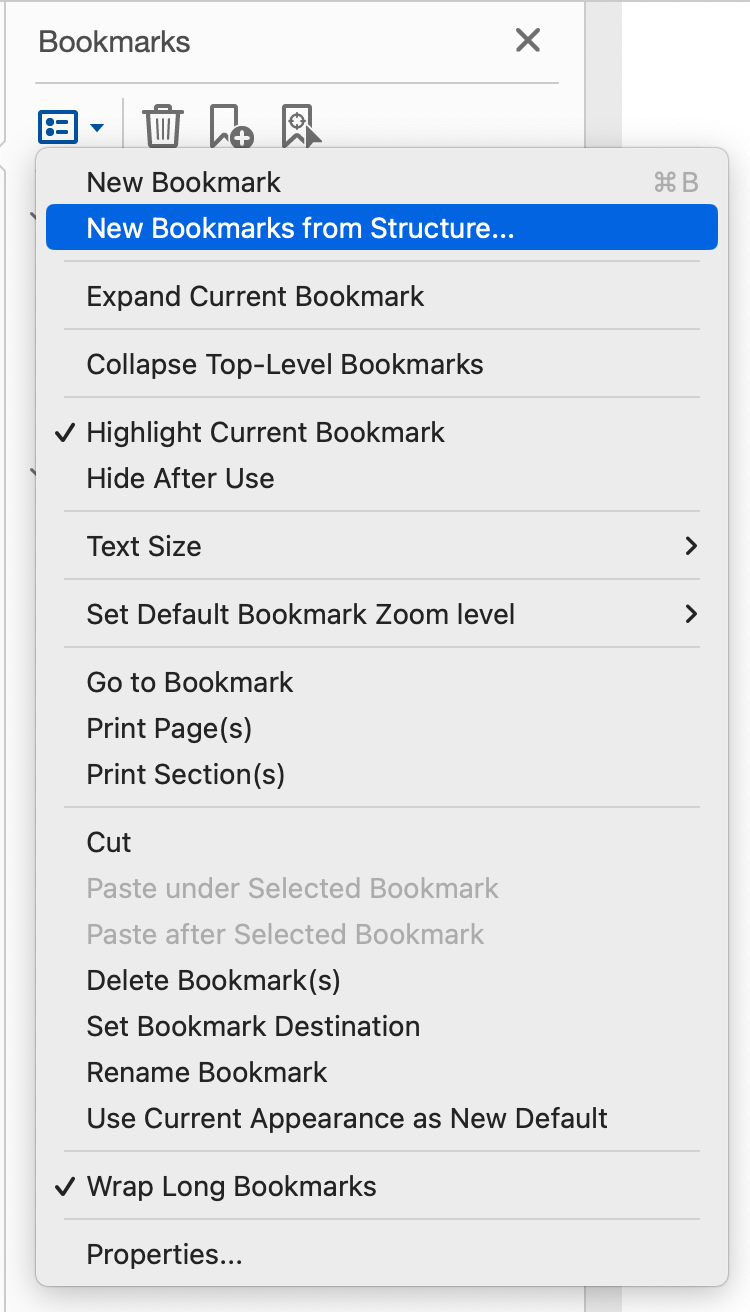Open Properties from the menu

click(x=165, y=1254)
